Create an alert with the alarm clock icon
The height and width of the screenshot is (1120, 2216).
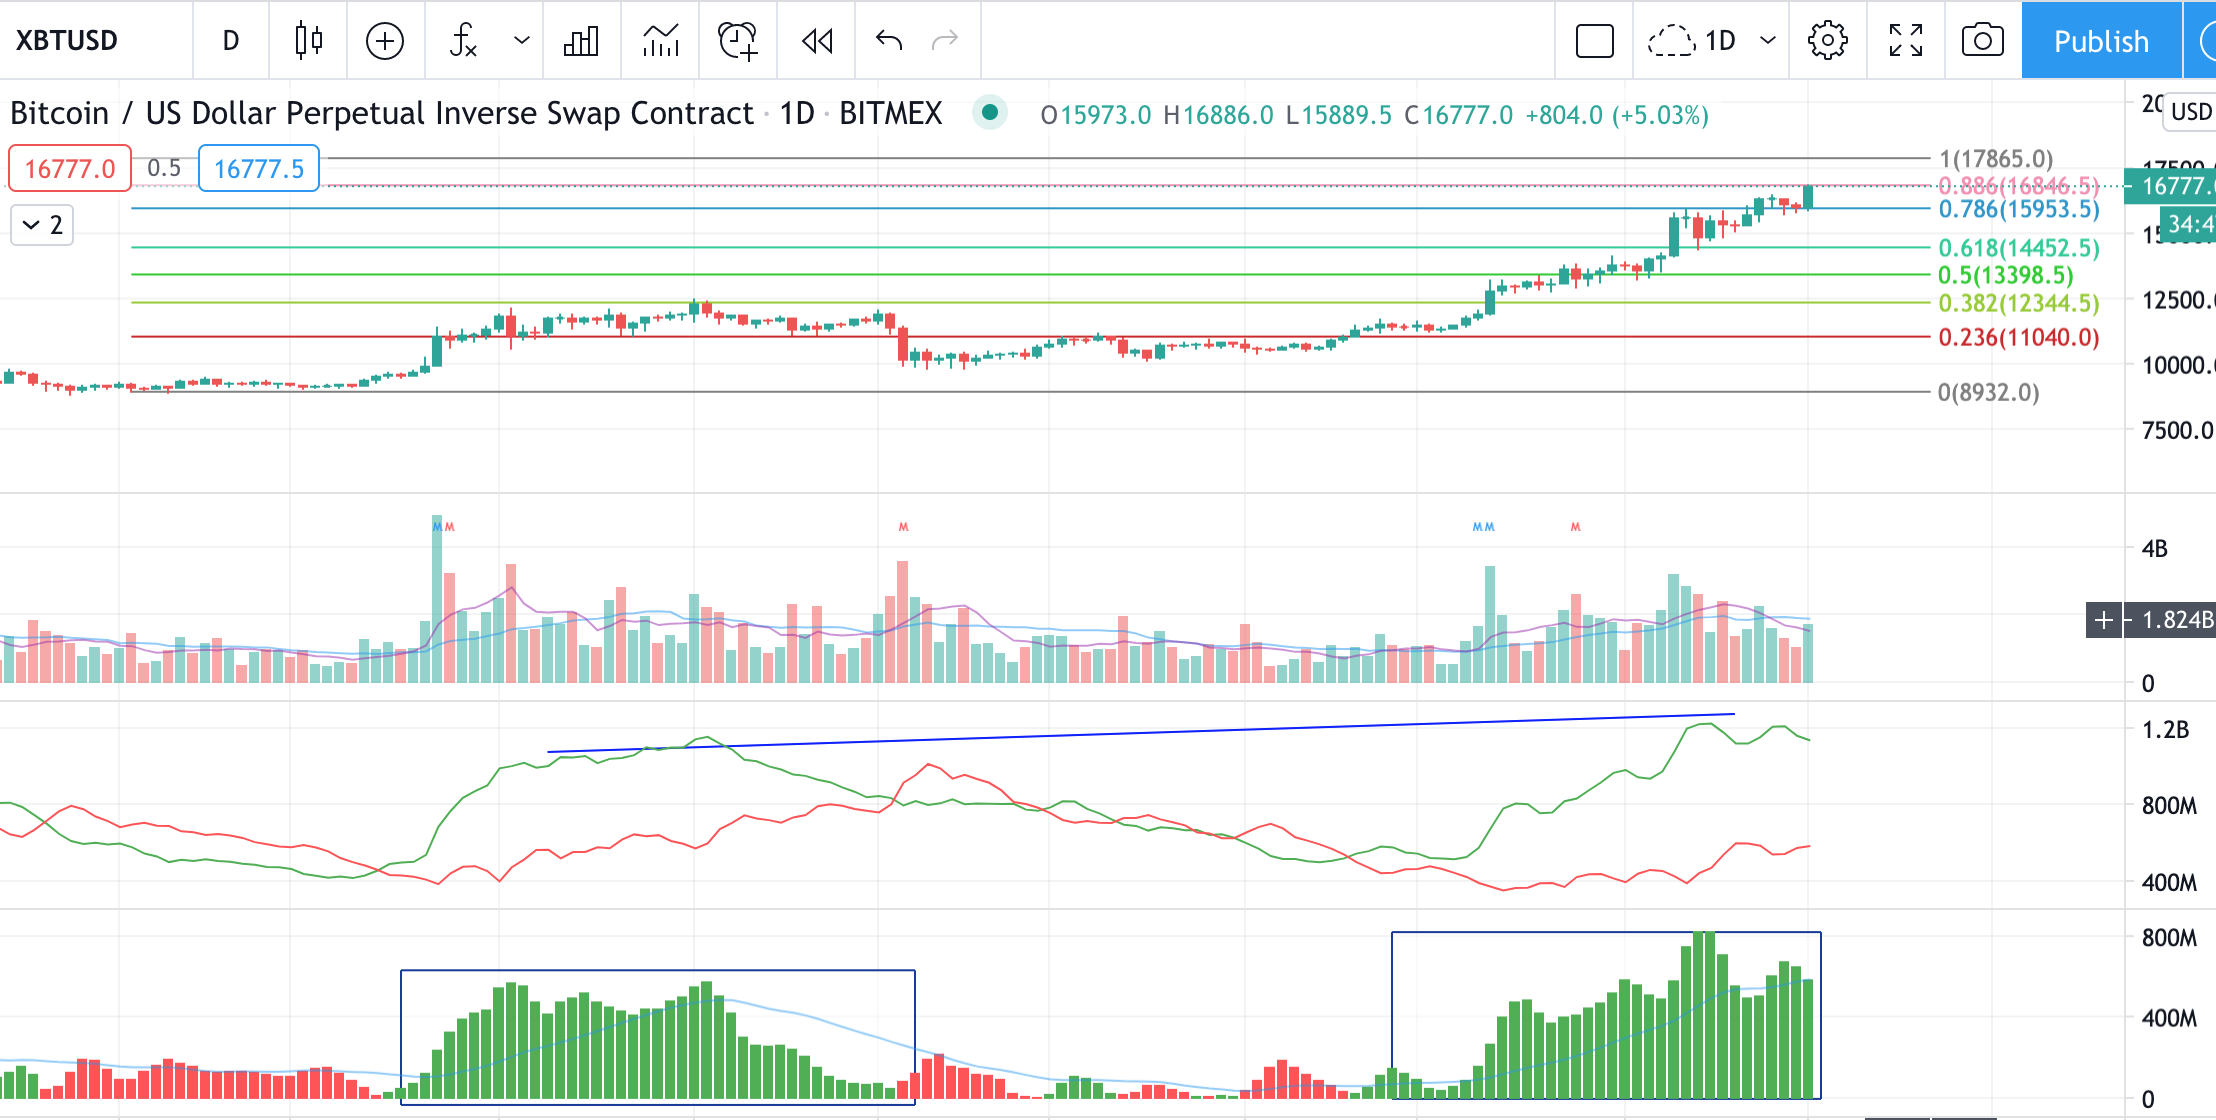[738, 40]
